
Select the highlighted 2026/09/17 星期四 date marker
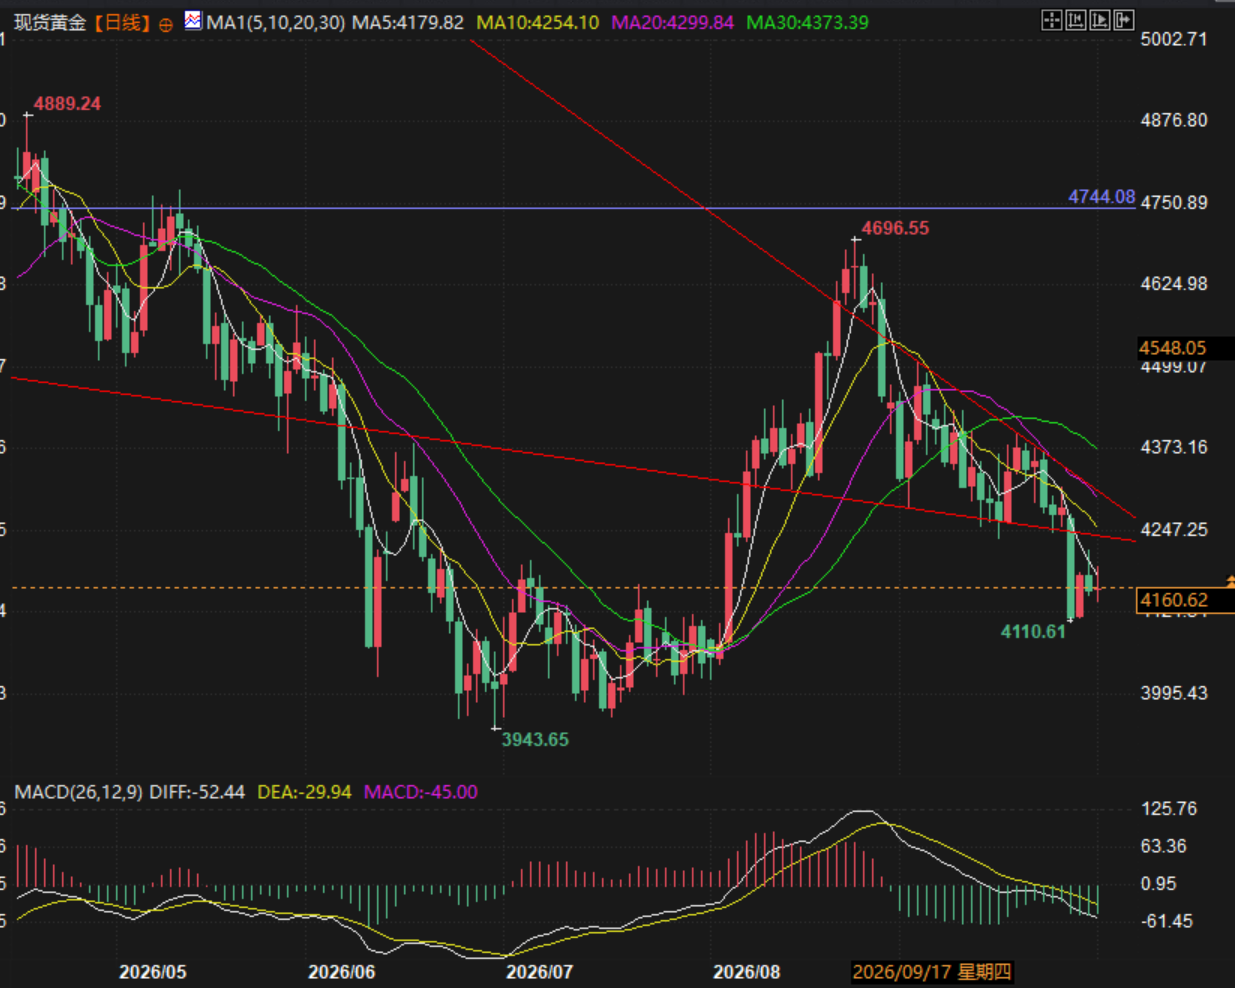coord(932,972)
